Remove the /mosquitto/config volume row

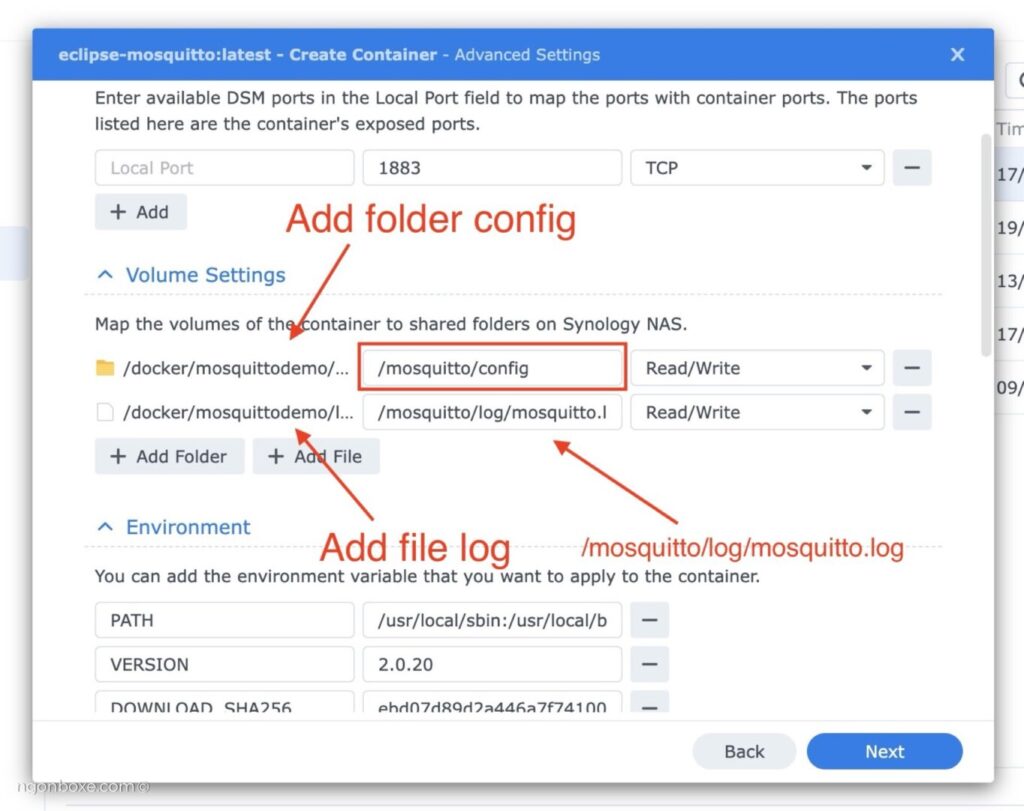point(912,368)
